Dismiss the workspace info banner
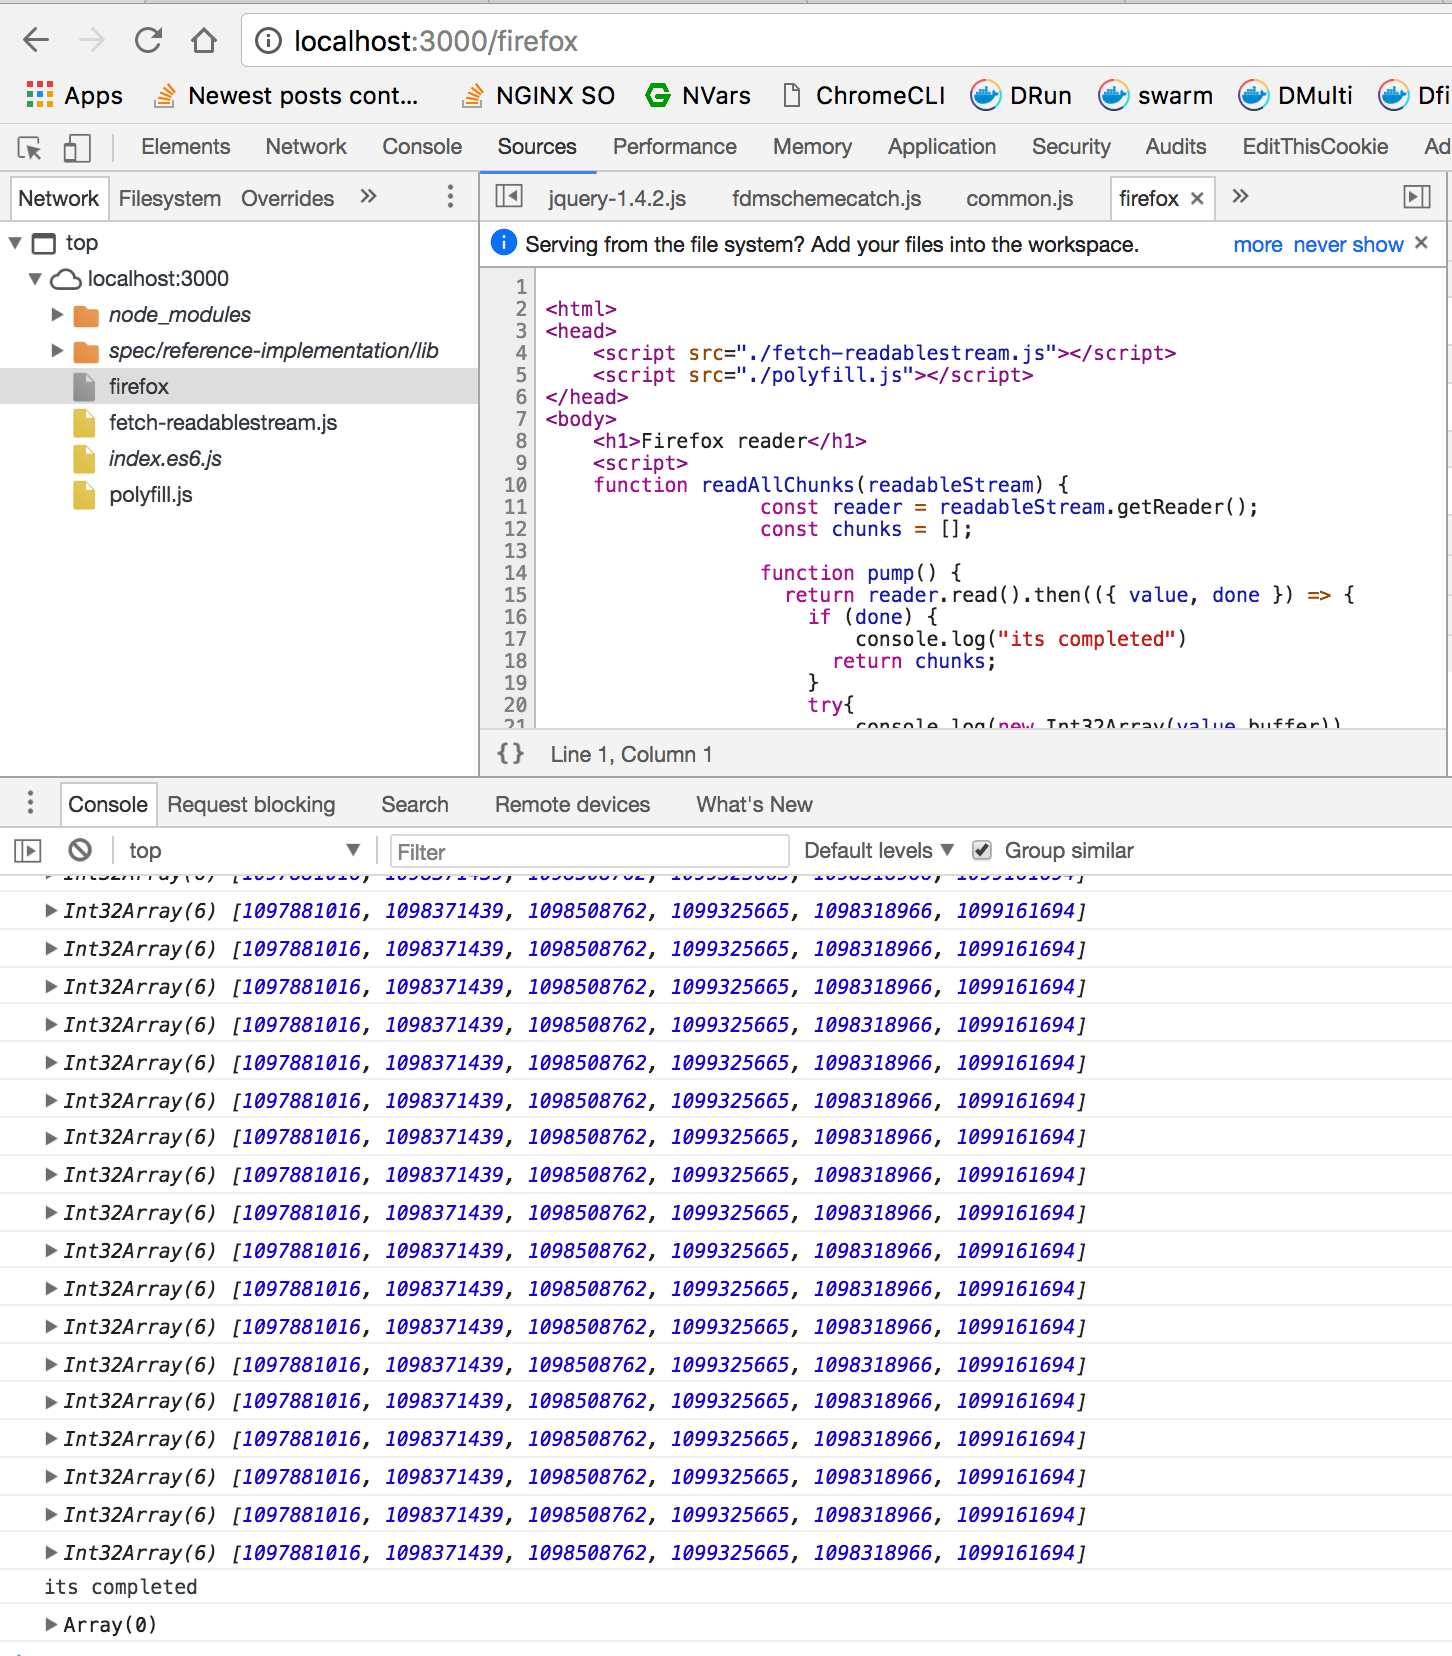 (x=1421, y=243)
